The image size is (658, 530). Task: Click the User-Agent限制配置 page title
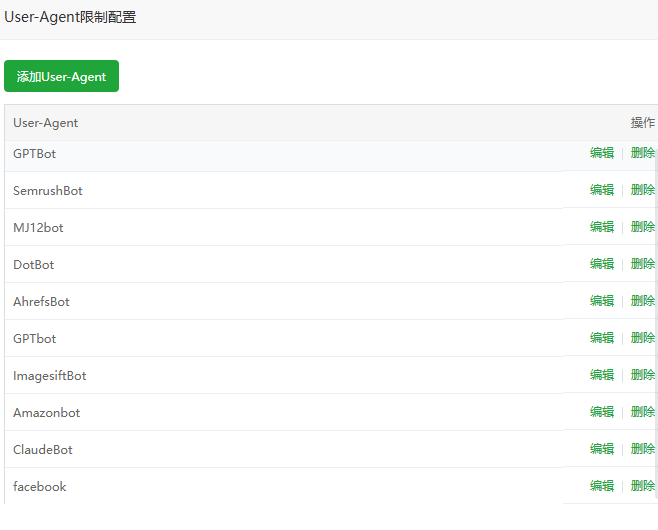[70, 17]
